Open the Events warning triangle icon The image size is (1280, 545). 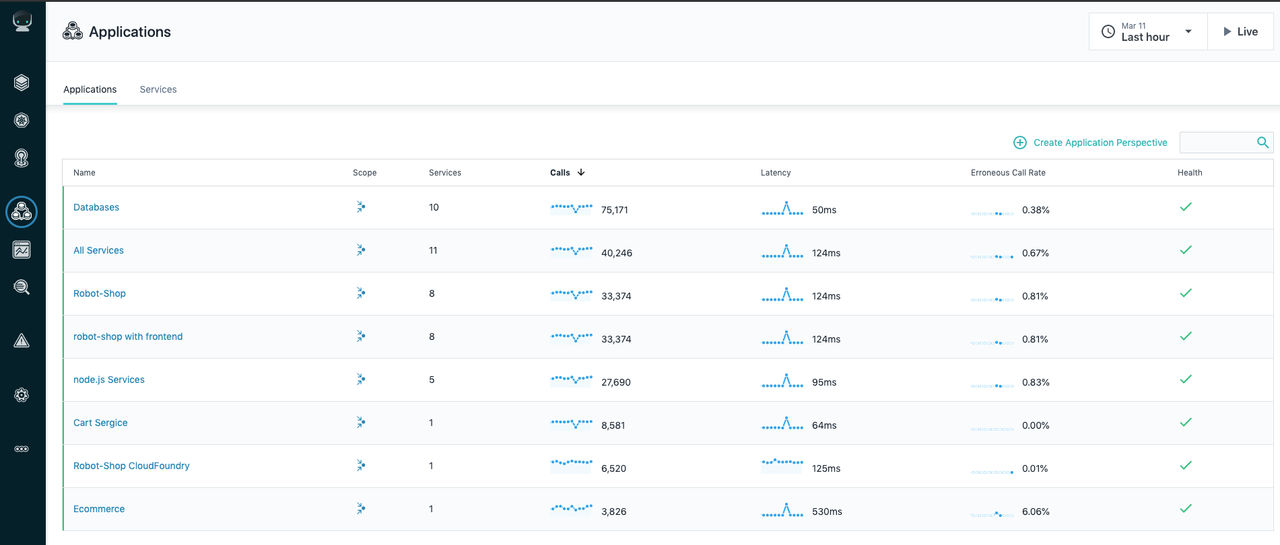[x=22, y=341]
